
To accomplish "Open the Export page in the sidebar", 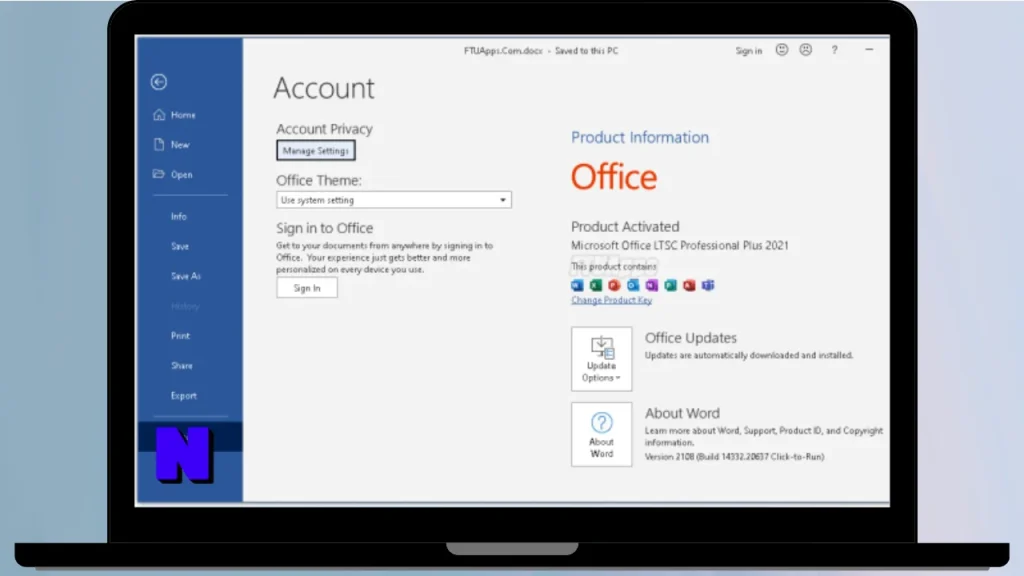I will [184, 396].
